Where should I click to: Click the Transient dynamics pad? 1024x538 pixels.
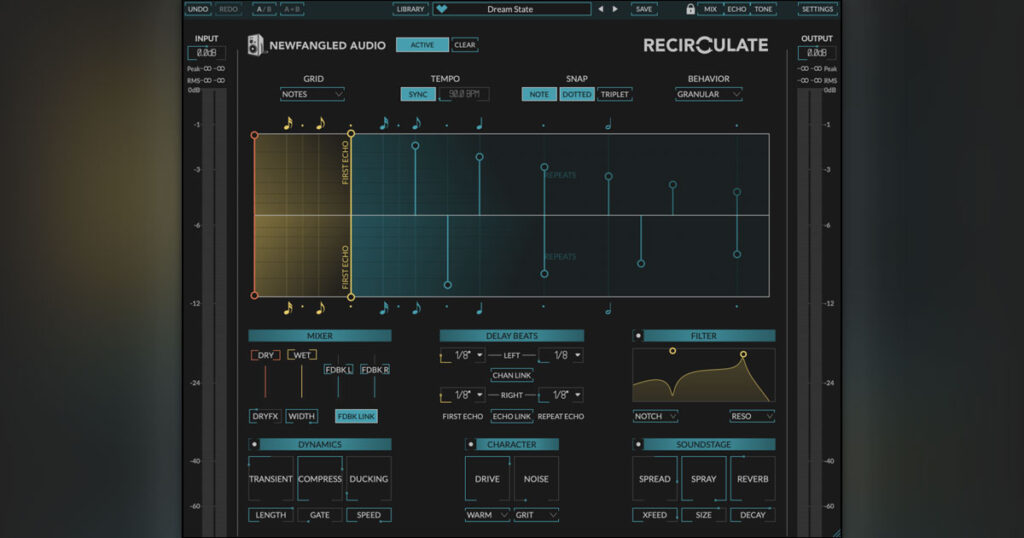tap(270, 479)
